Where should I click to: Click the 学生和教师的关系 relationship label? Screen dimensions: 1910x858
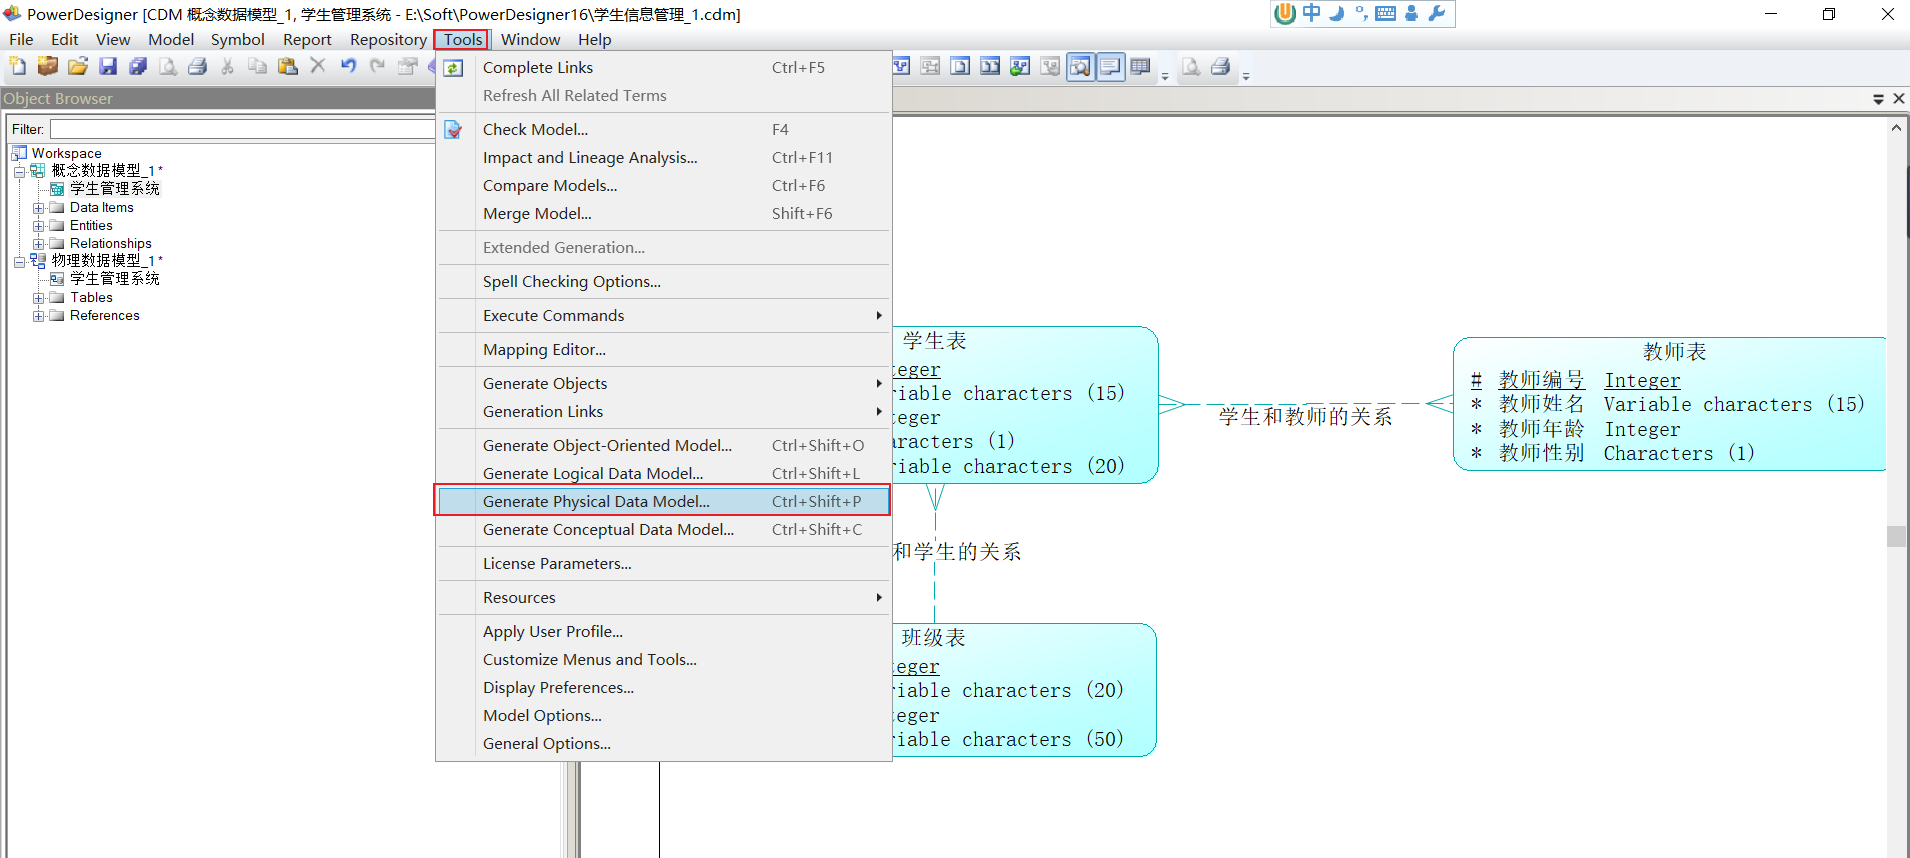[x=1306, y=416]
